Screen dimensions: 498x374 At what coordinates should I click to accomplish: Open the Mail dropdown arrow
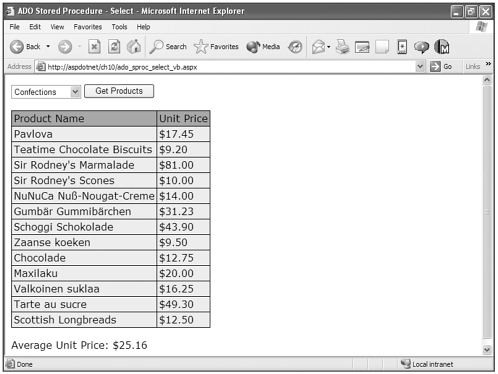(x=329, y=47)
